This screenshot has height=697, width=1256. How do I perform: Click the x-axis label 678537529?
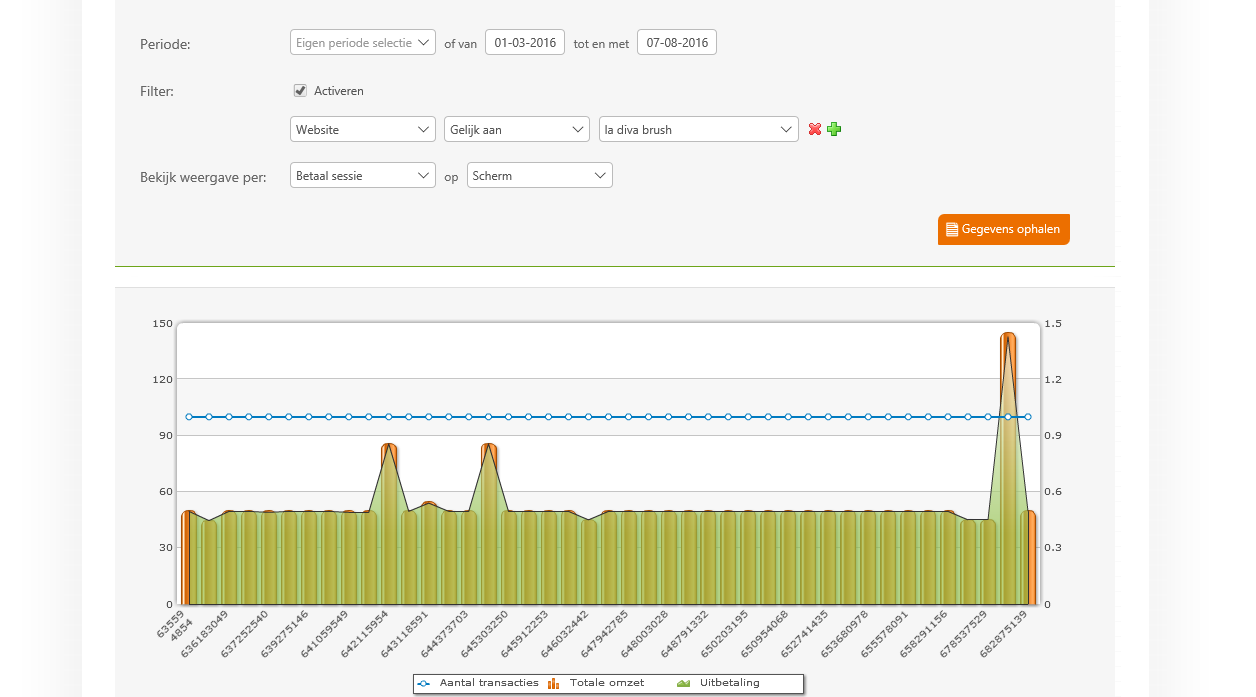click(966, 633)
